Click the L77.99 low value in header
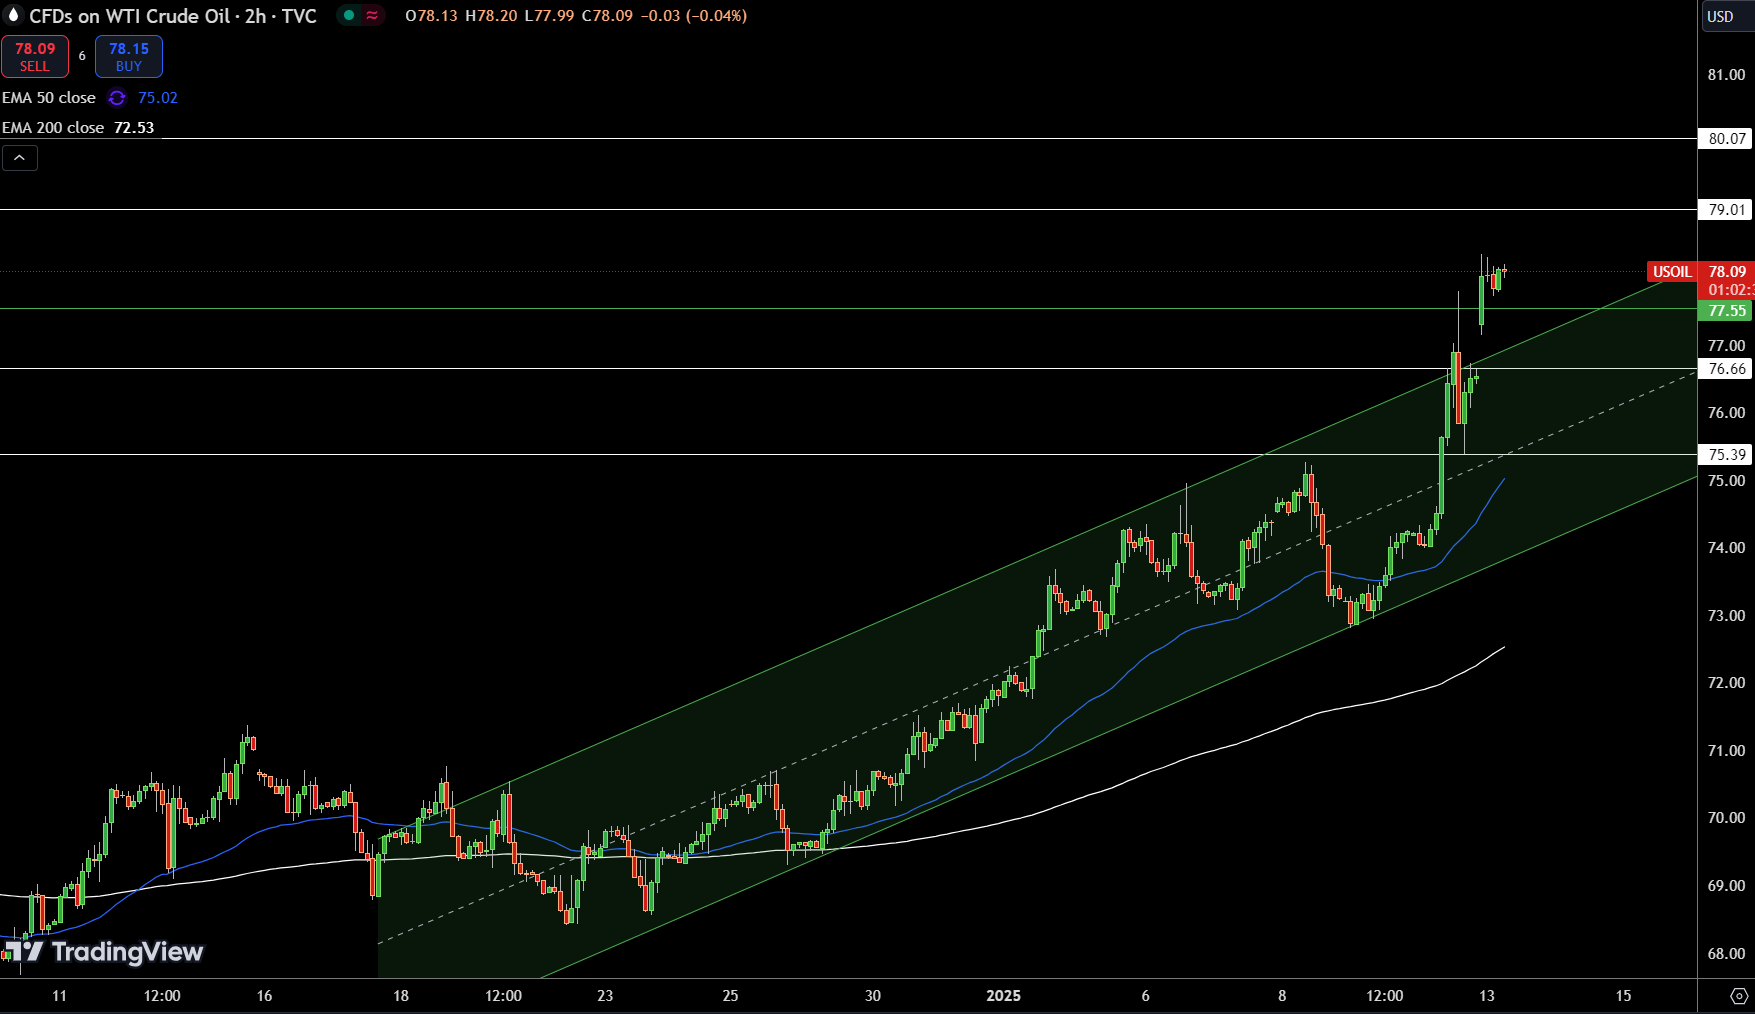The height and width of the screenshot is (1014, 1755). tap(549, 16)
